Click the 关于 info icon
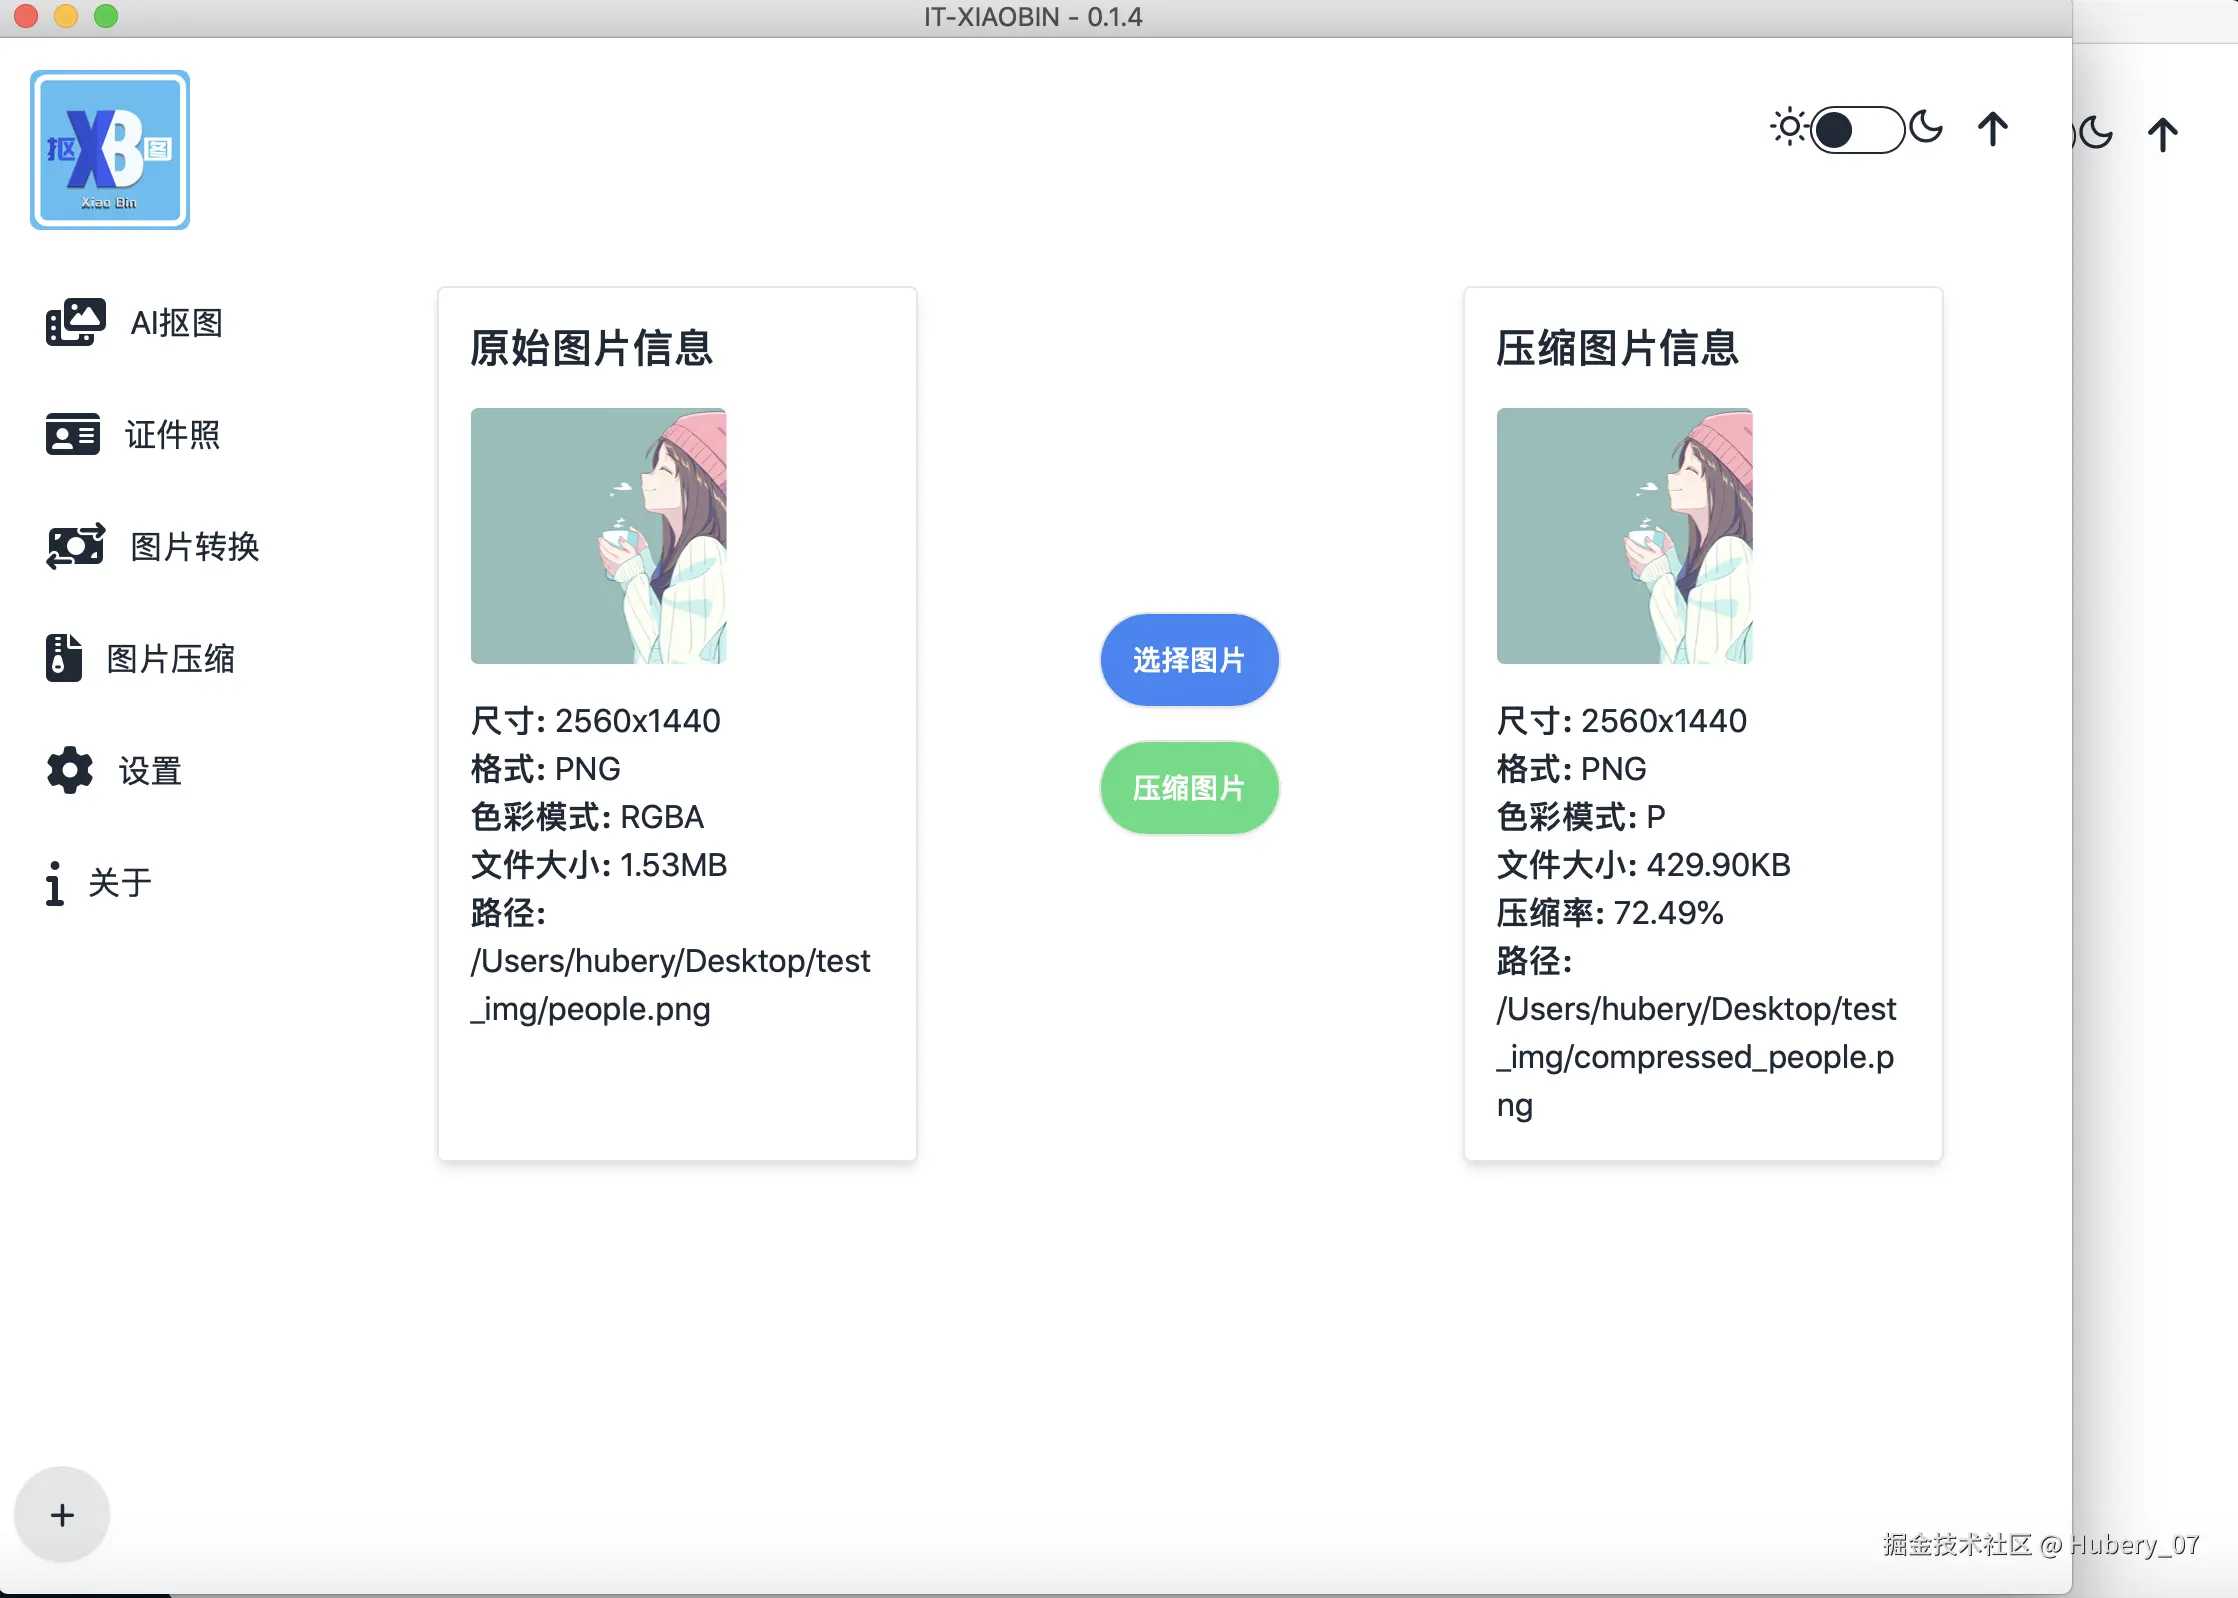This screenshot has width=2238, height=1598. tap(54, 883)
